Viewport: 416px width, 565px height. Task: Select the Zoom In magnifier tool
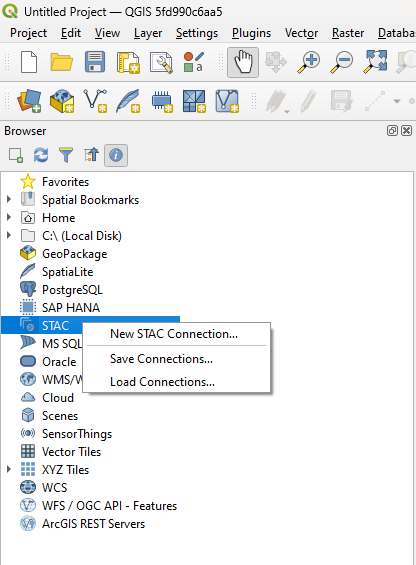pos(309,62)
